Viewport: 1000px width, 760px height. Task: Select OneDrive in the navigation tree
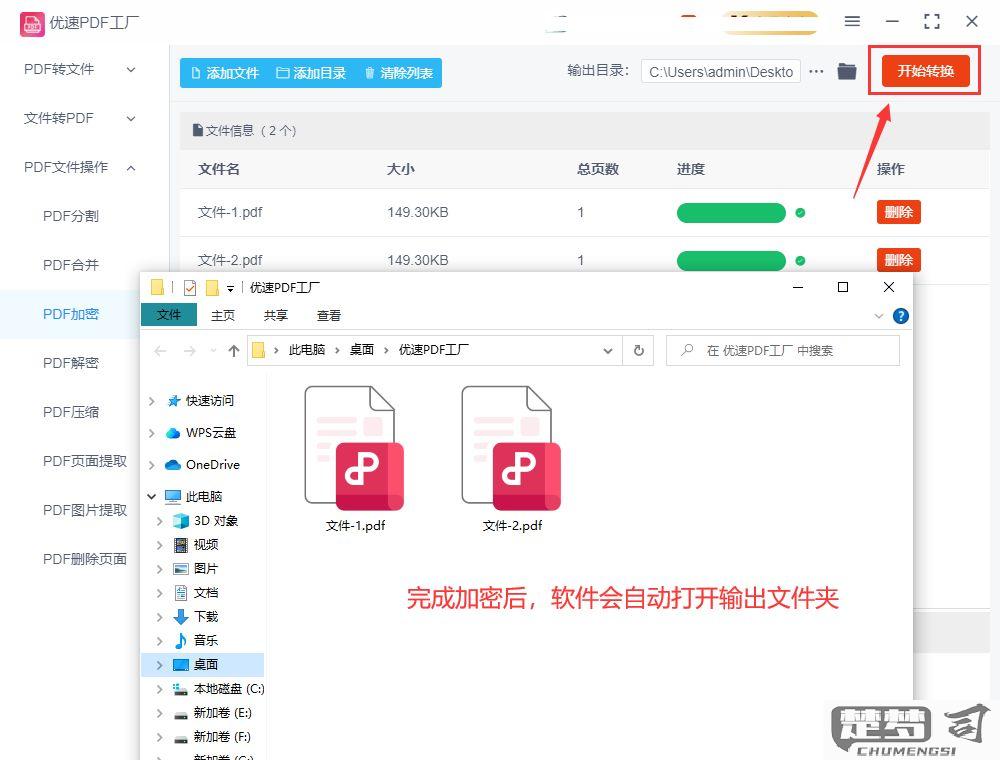tap(212, 465)
